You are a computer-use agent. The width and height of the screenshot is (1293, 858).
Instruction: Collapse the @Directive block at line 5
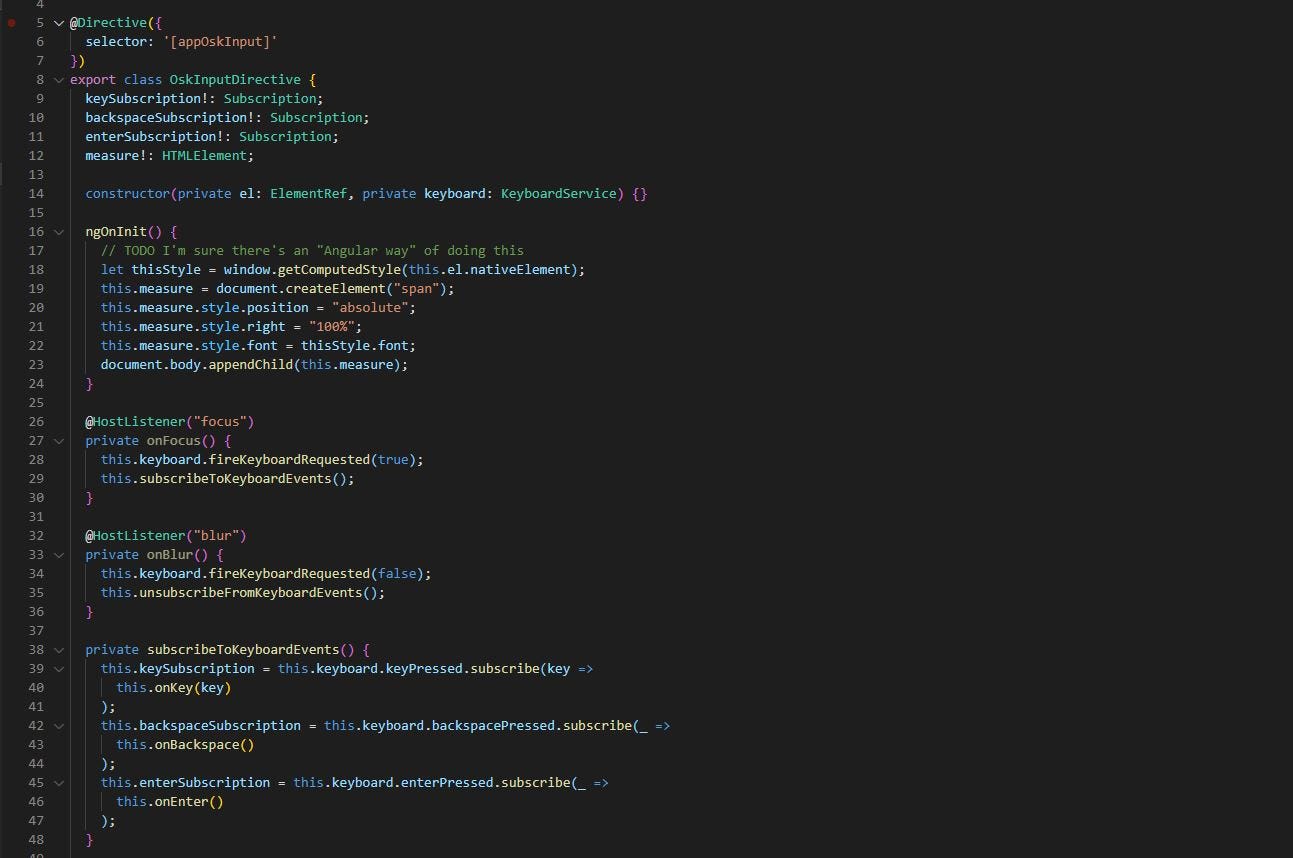[x=59, y=22]
